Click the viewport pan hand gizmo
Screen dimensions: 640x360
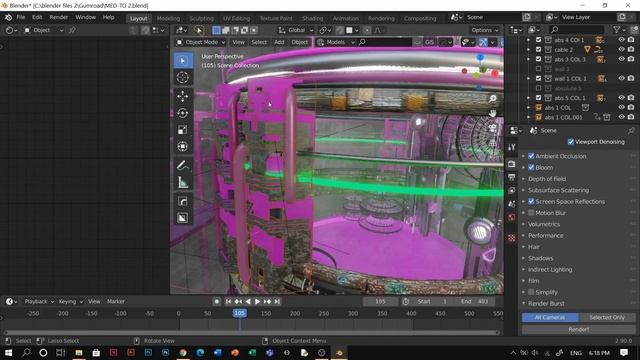tap(493, 113)
